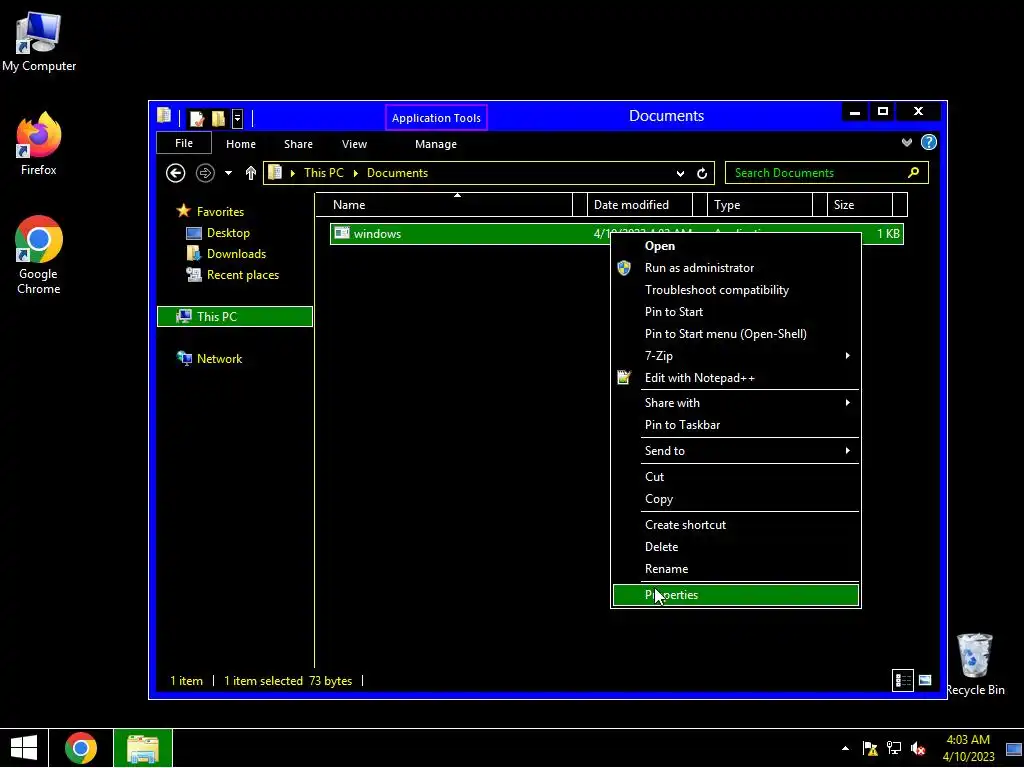
Task: Choose Pin to Taskbar
Action: click(736, 424)
